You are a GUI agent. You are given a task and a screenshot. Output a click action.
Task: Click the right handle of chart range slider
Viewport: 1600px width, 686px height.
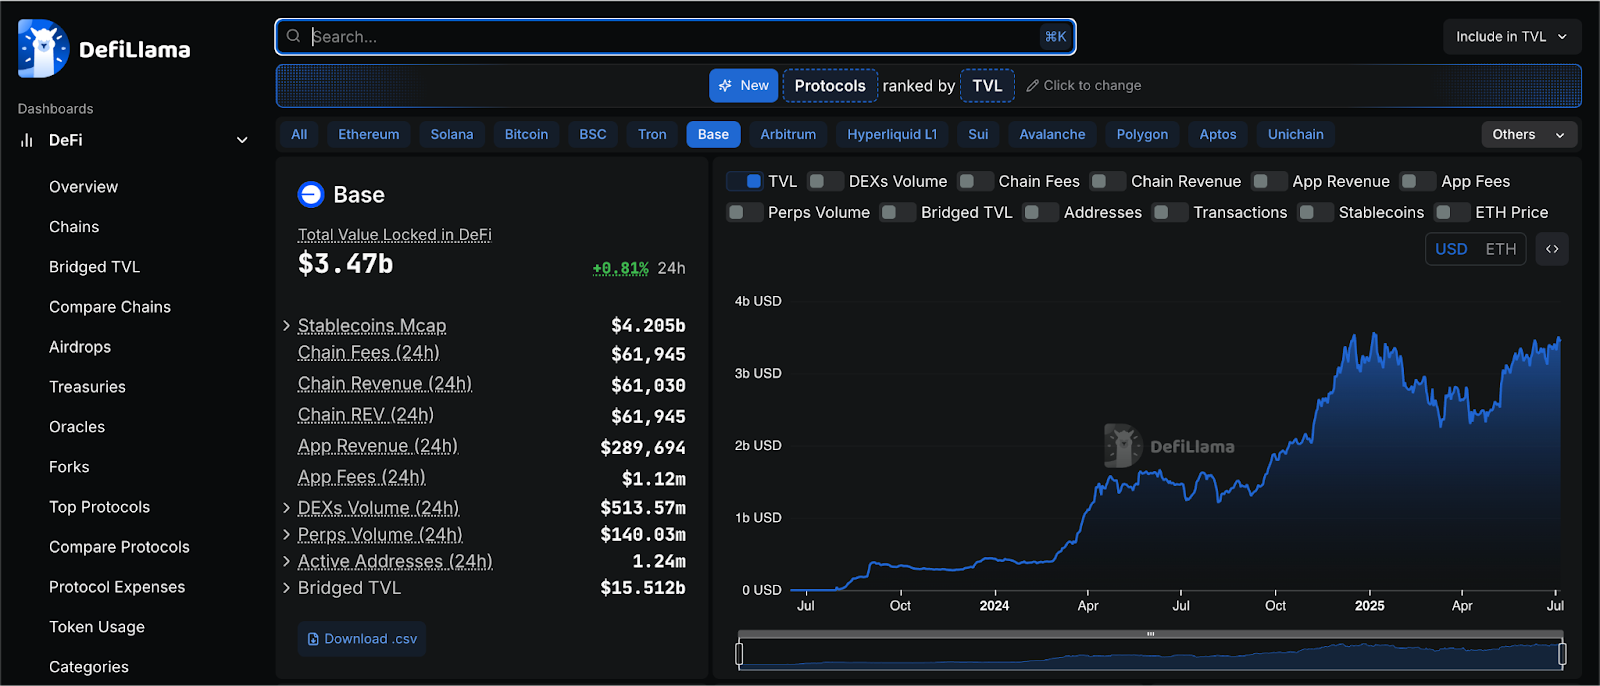coord(1562,654)
